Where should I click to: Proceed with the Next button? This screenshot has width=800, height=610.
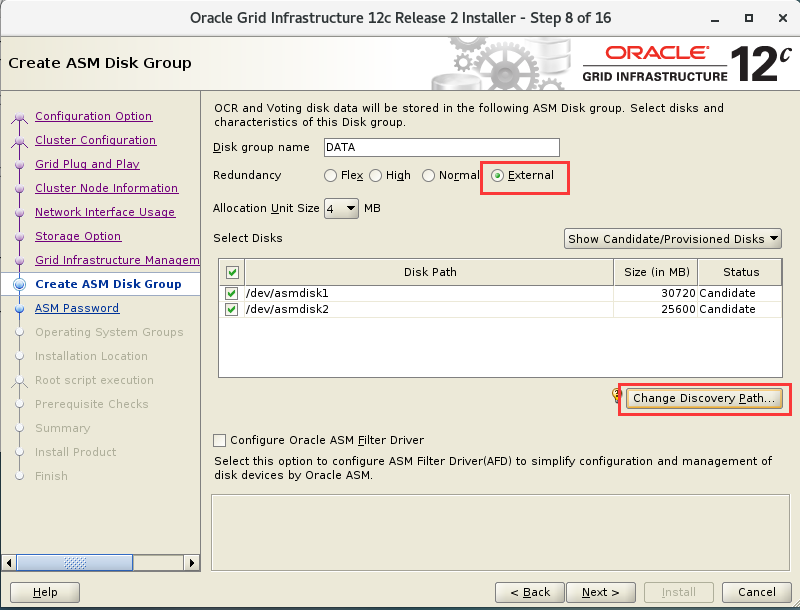click(x=601, y=592)
